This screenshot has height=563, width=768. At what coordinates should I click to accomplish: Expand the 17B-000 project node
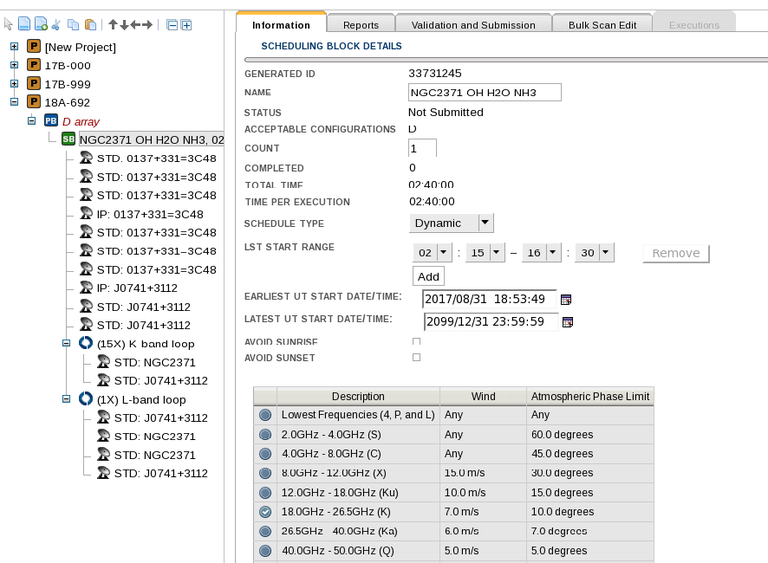14,65
